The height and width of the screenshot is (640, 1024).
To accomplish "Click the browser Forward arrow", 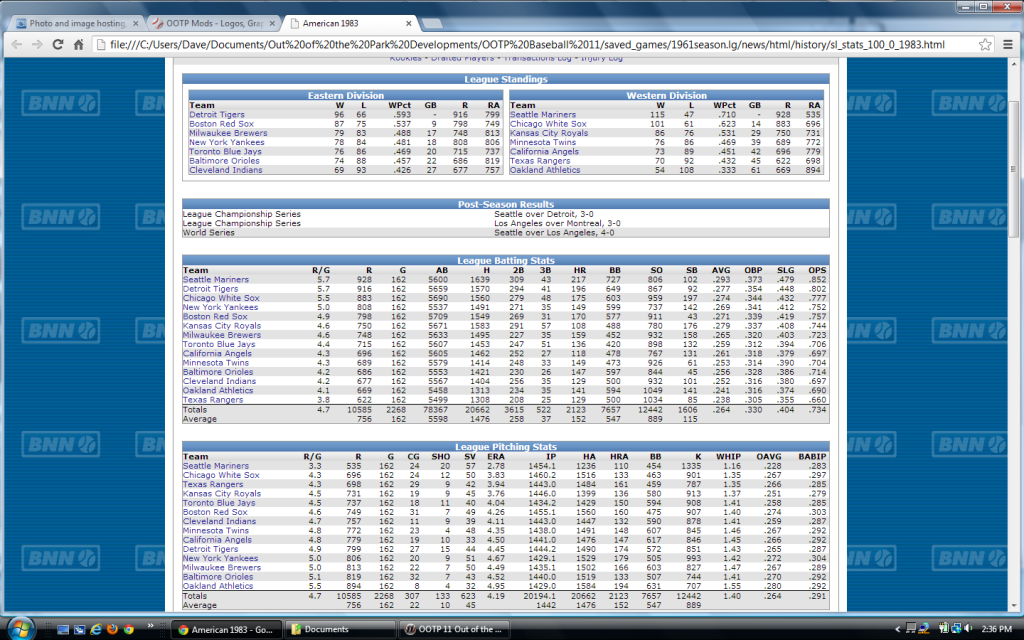I will click(37, 44).
